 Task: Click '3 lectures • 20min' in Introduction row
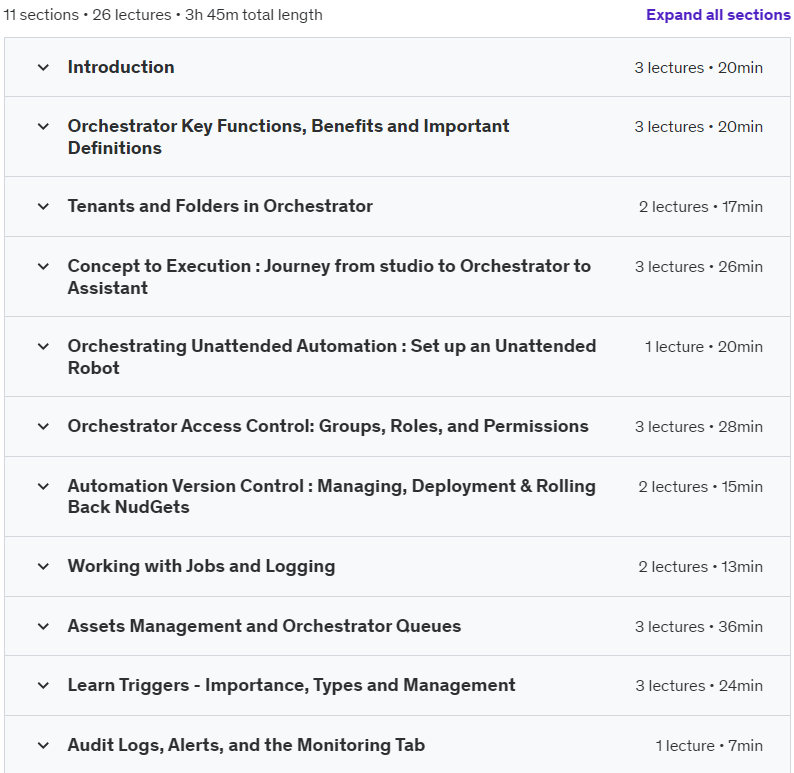tap(698, 67)
